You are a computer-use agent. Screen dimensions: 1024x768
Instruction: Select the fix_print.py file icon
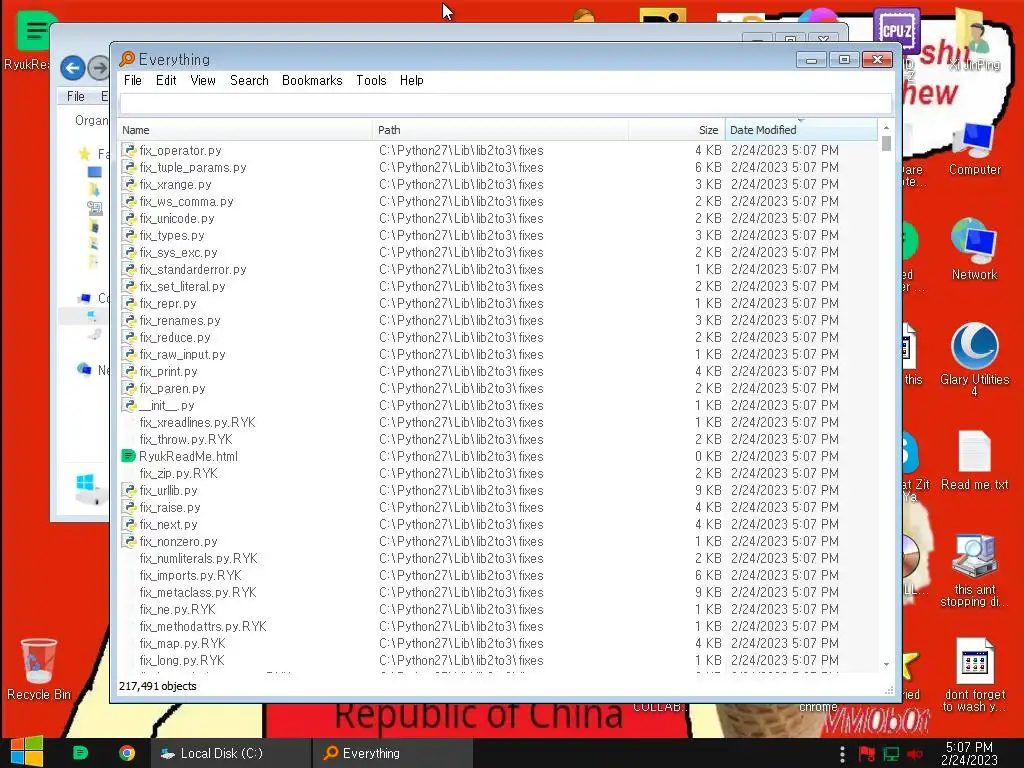(x=129, y=371)
